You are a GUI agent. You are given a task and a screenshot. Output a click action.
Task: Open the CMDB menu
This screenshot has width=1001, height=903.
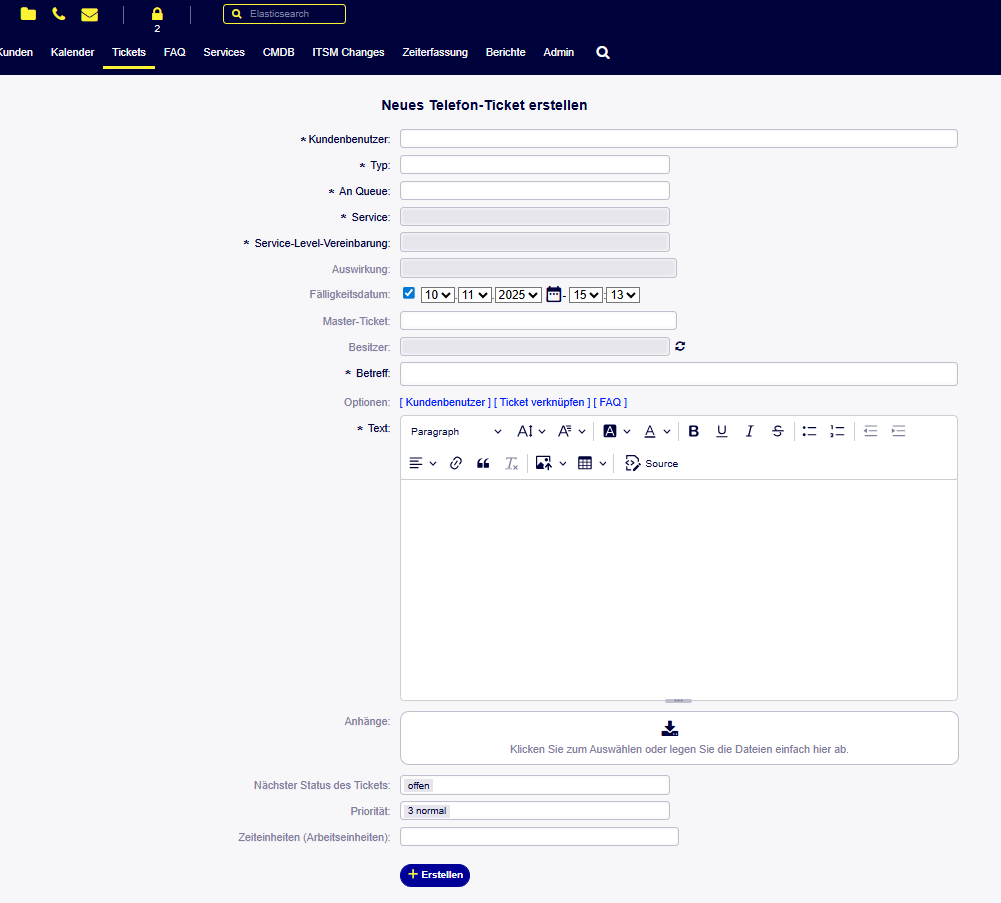pos(278,52)
